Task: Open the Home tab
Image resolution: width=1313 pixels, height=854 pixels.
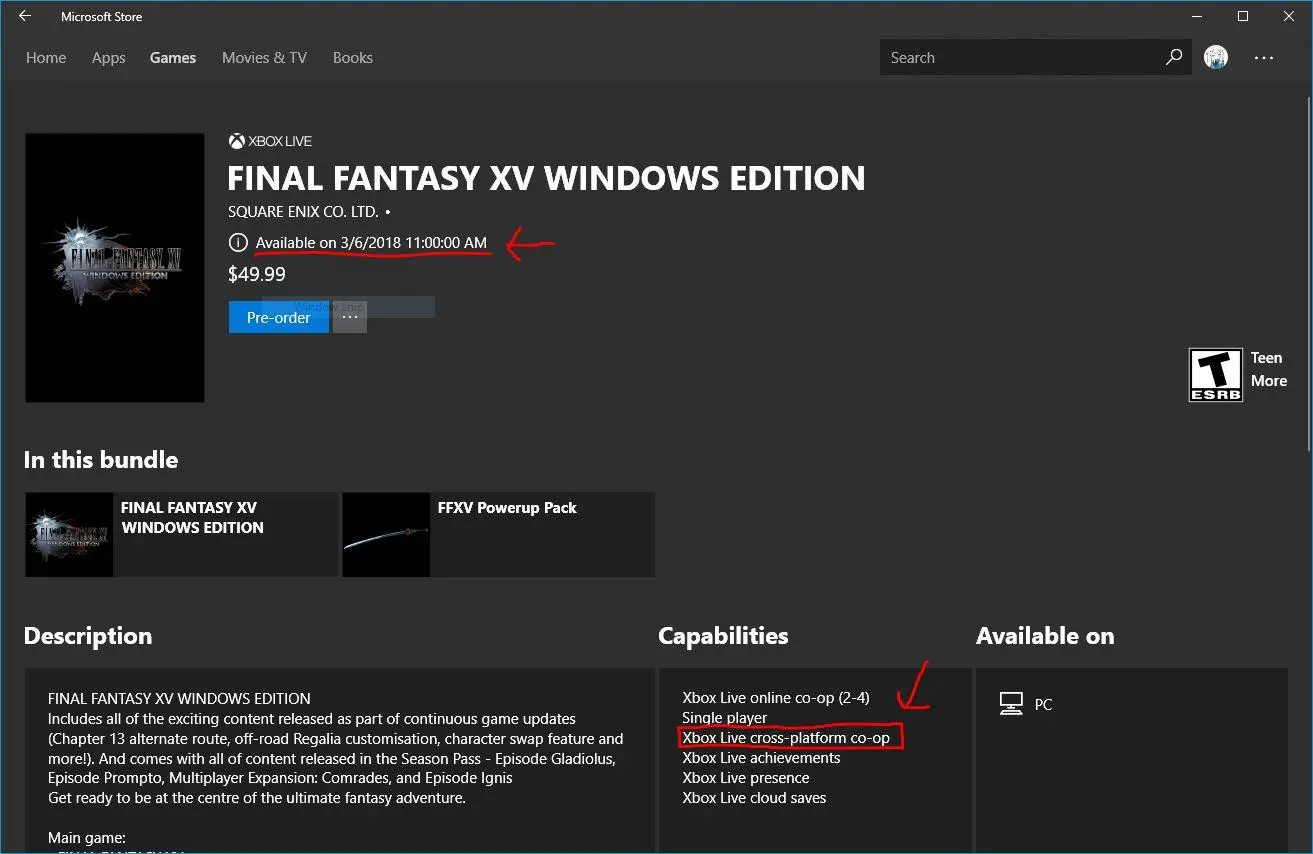Action: [46, 58]
